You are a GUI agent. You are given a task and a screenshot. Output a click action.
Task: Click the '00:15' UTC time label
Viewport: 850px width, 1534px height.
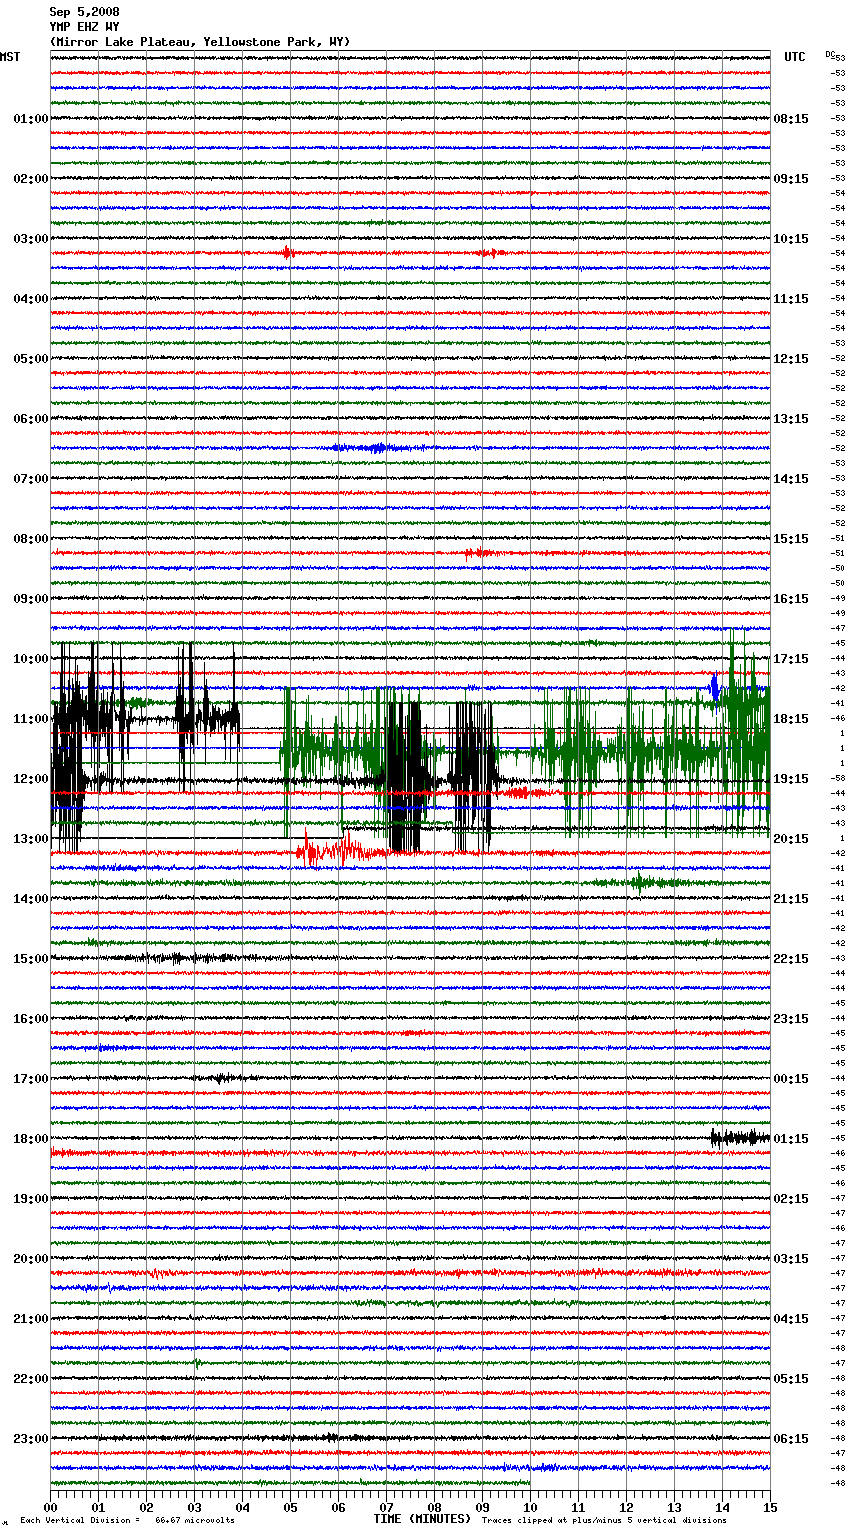tap(791, 1079)
